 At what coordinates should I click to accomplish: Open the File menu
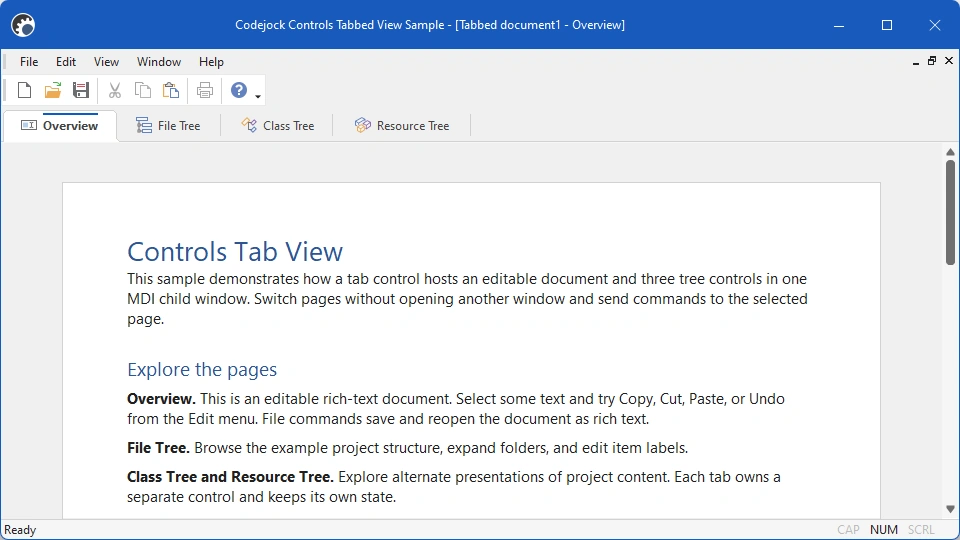(x=29, y=62)
